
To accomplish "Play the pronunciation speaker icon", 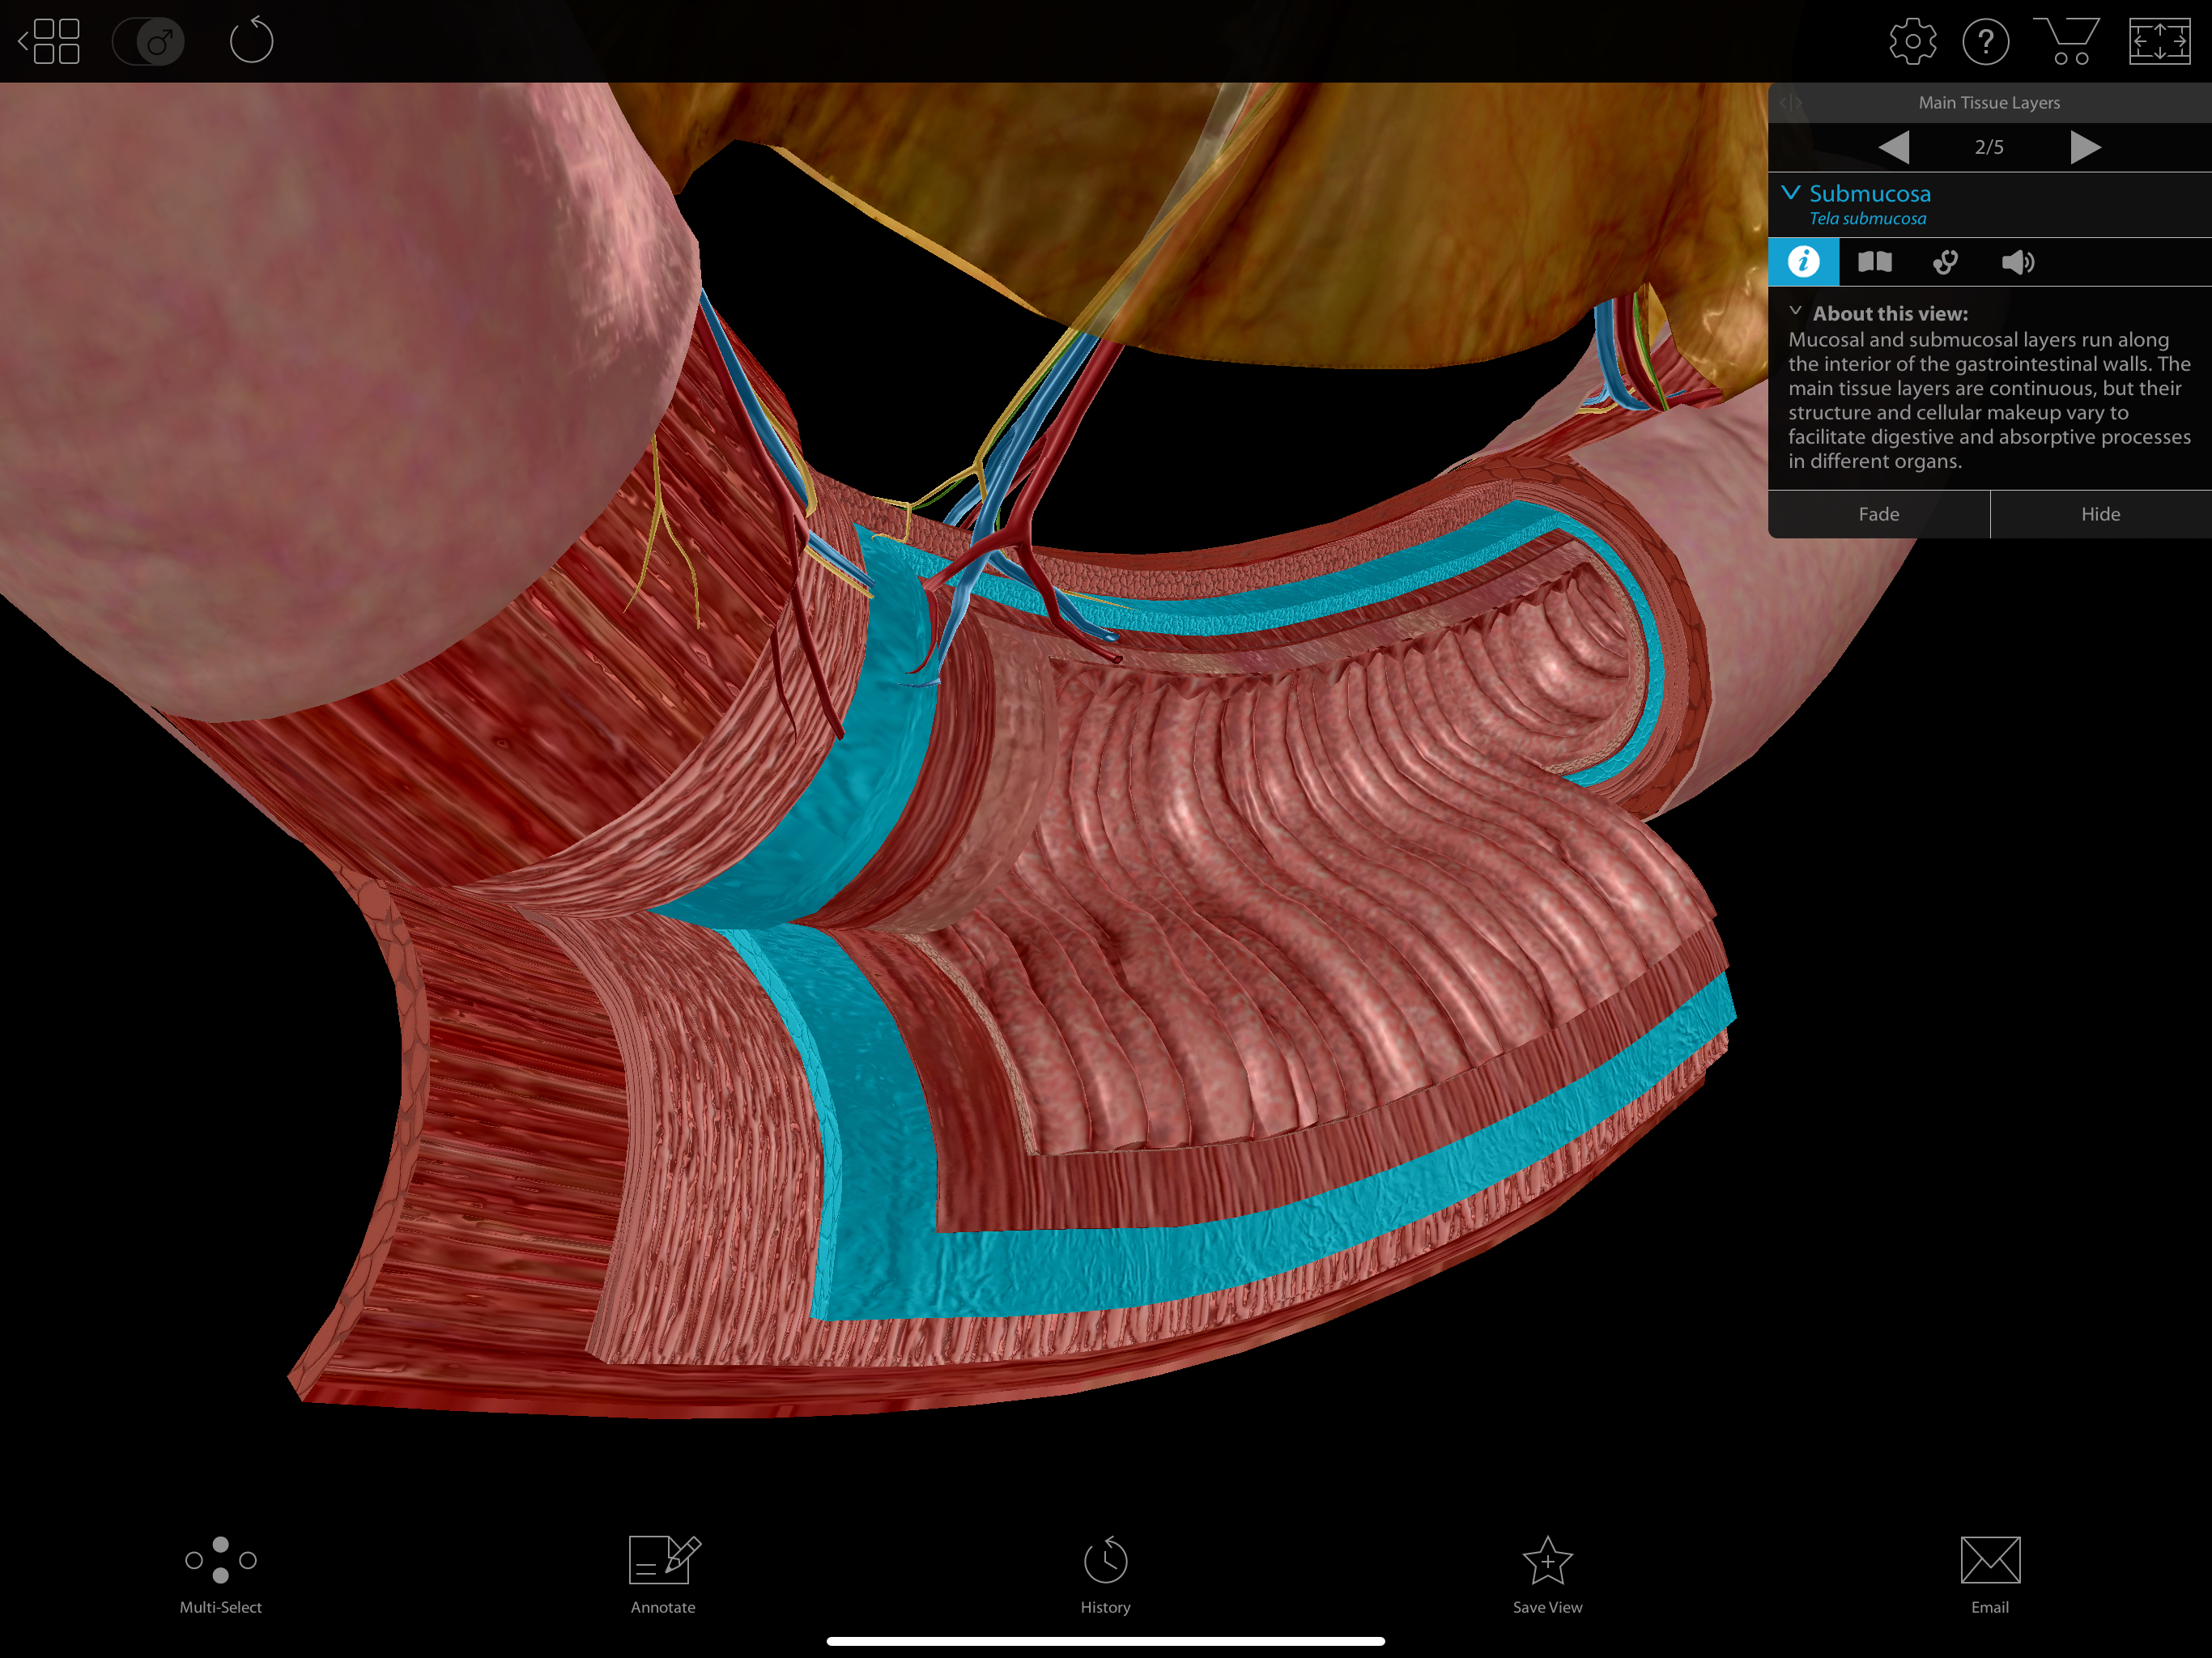I will pos(2018,262).
